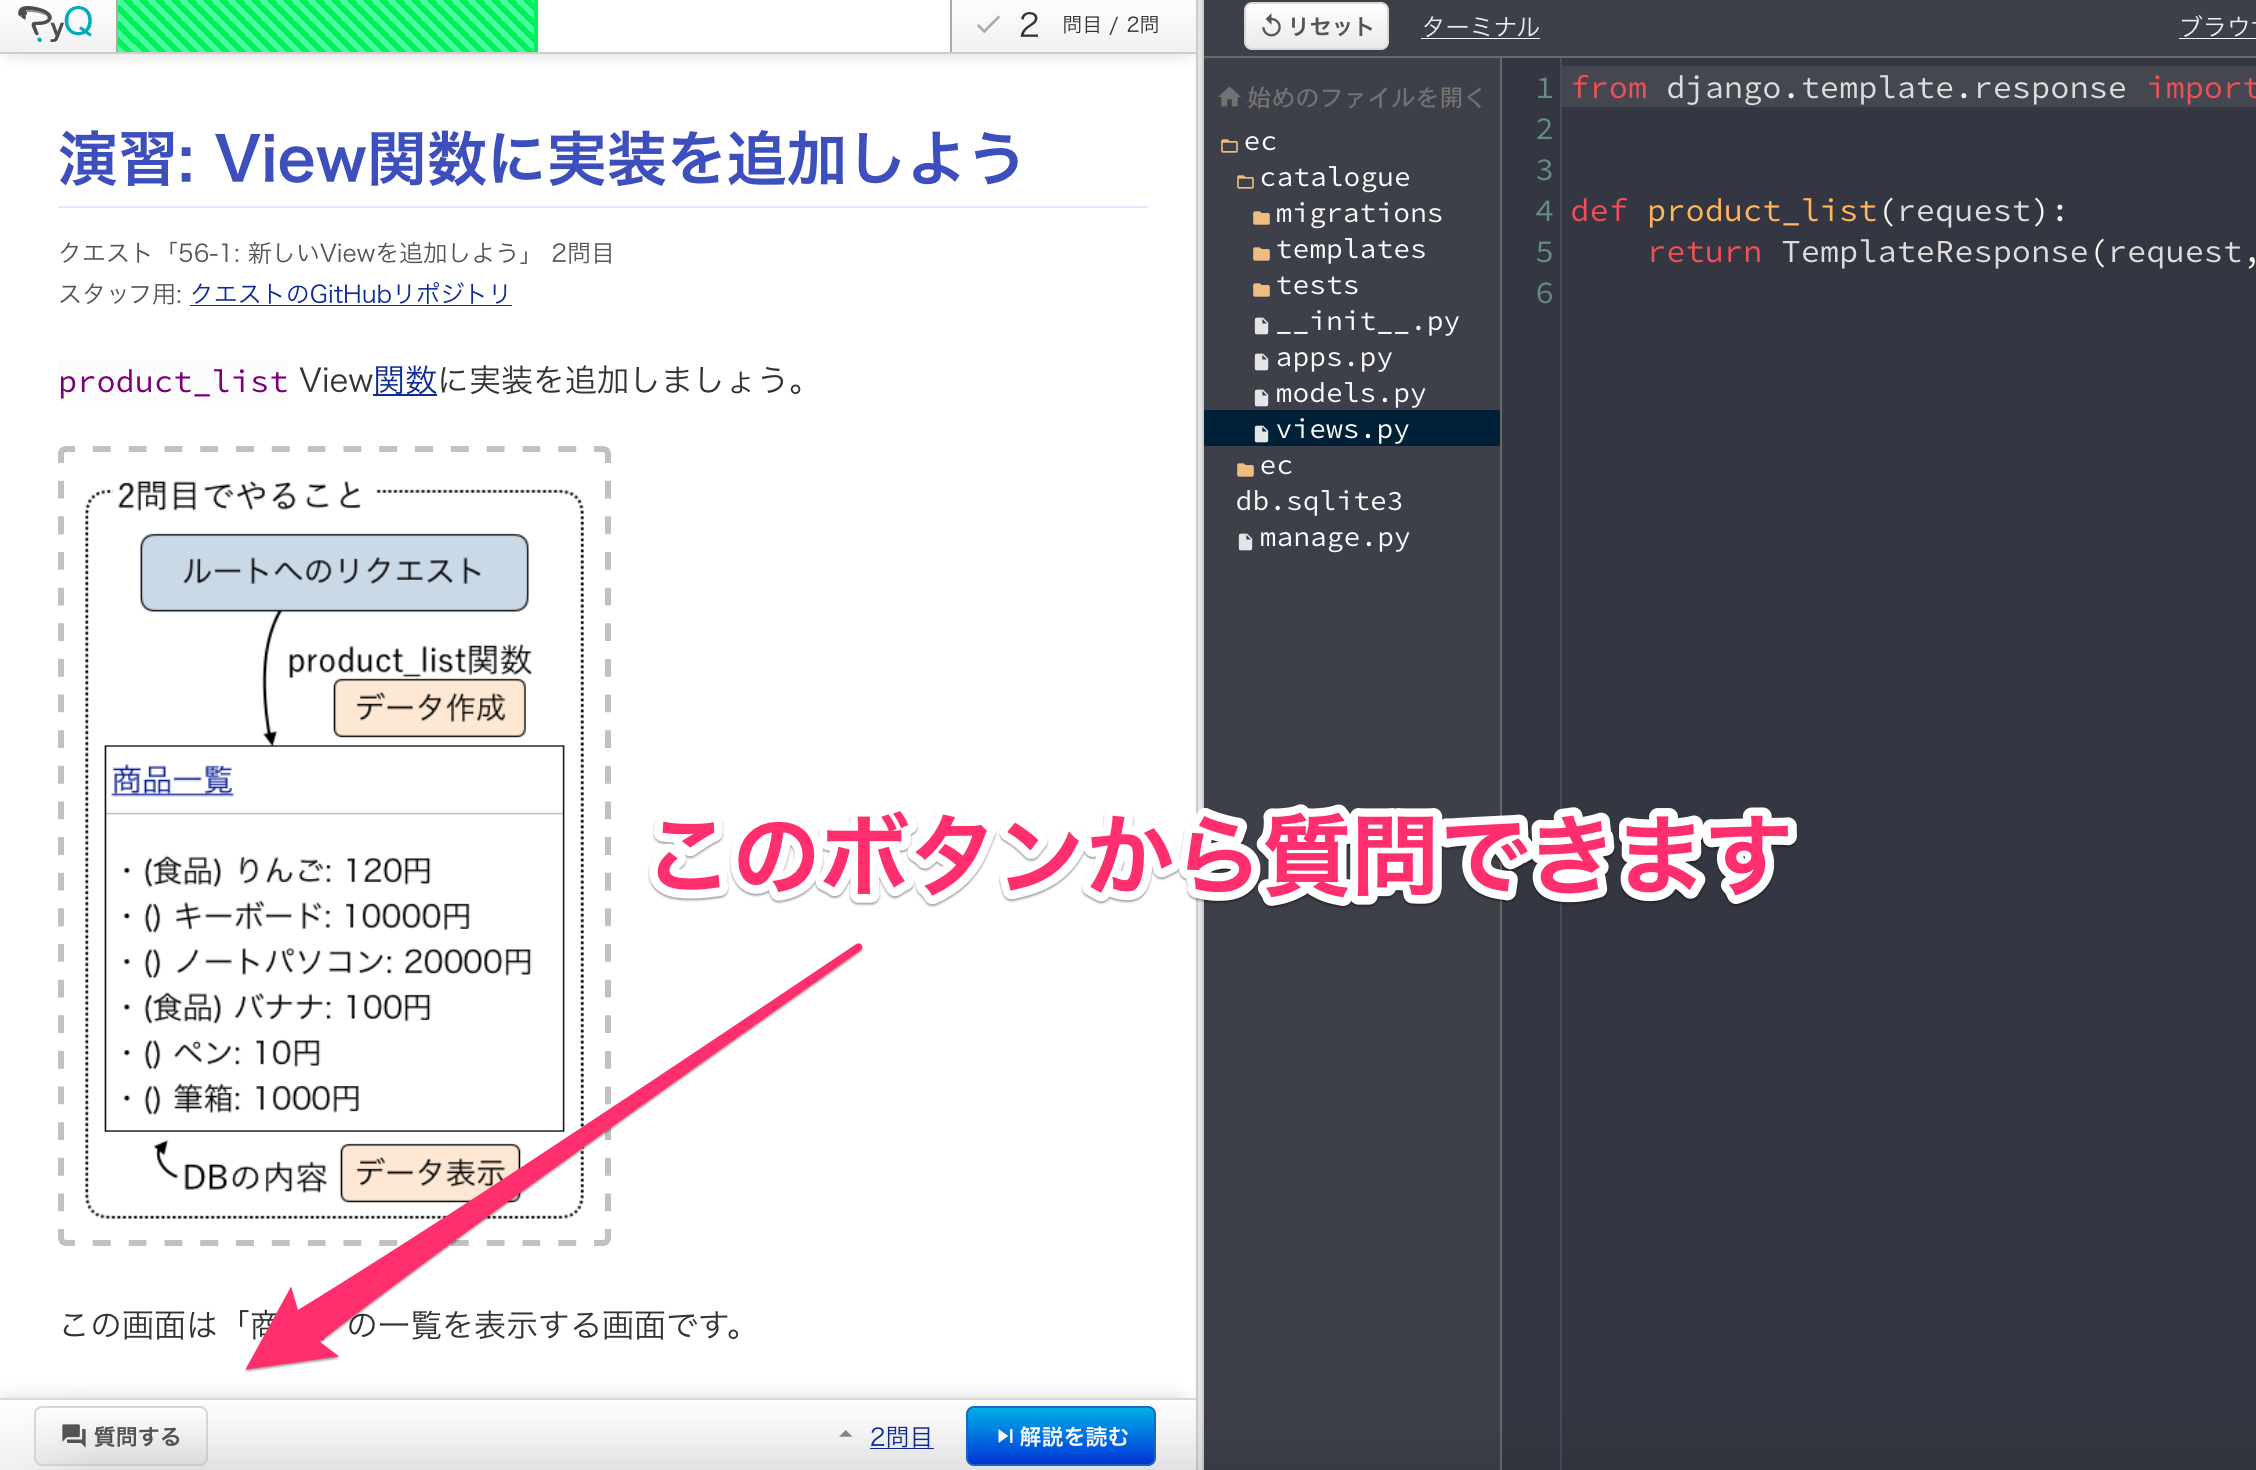Open the starting file via home icon
The width and height of the screenshot is (2256, 1470).
coord(1228,97)
